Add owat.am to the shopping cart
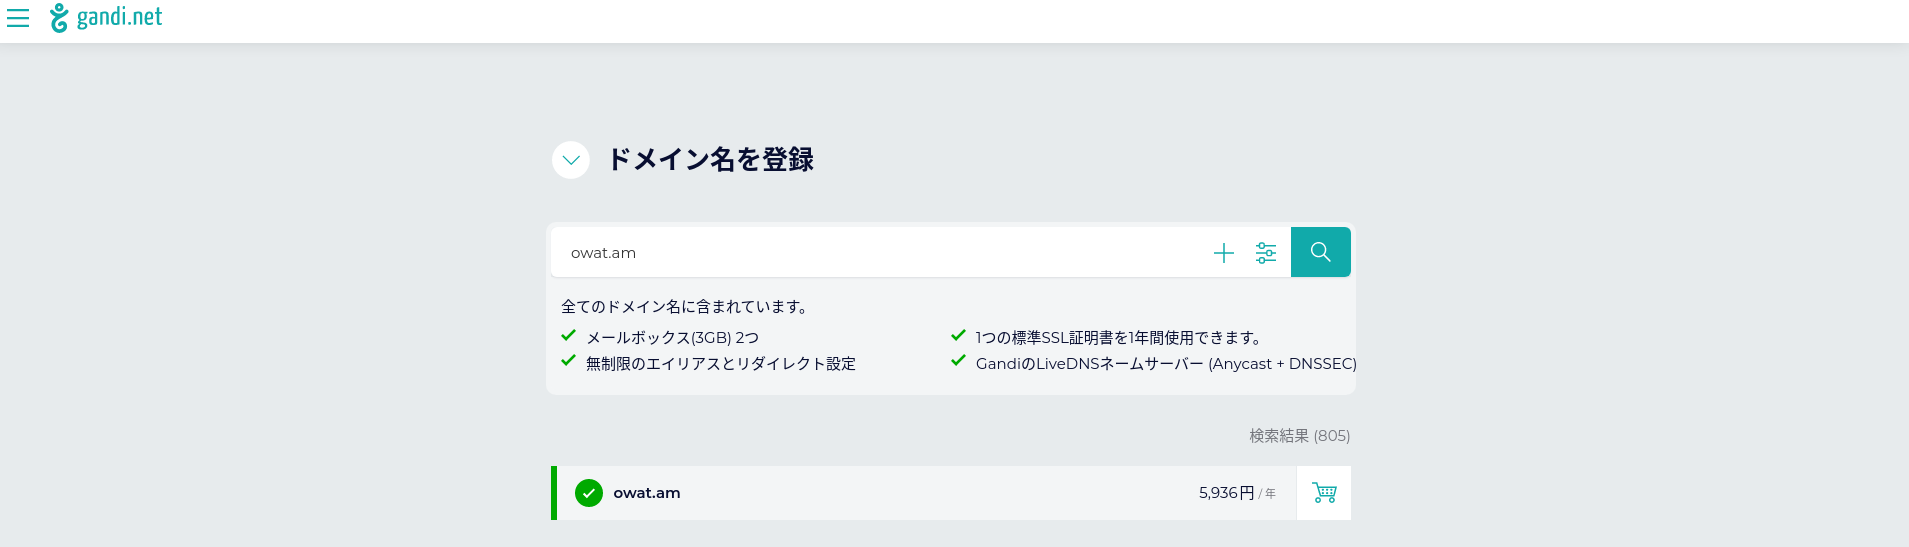Viewport: 1909px width, 547px height. click(x=1324, y=493)
